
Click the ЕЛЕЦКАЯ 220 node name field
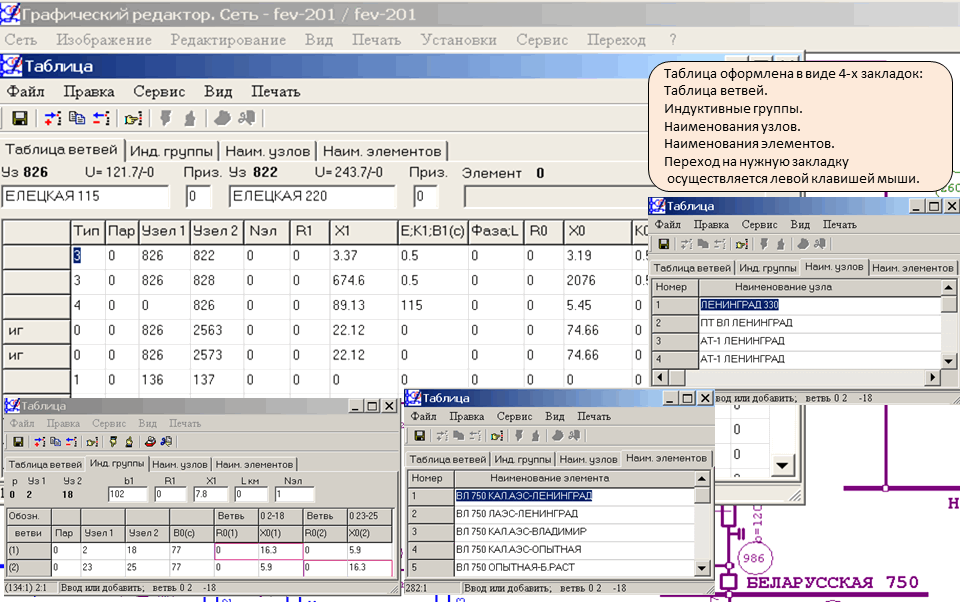[317, 196]
